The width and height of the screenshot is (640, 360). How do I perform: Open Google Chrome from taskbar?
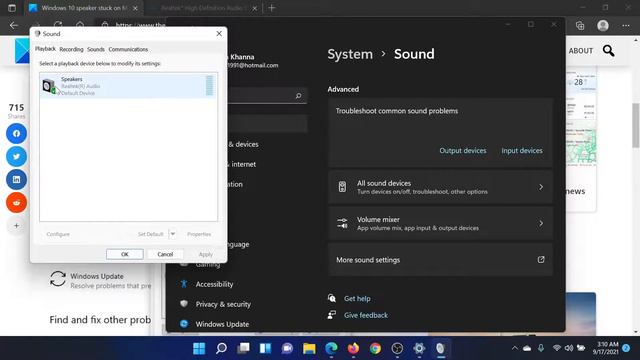tap(375, 348)
